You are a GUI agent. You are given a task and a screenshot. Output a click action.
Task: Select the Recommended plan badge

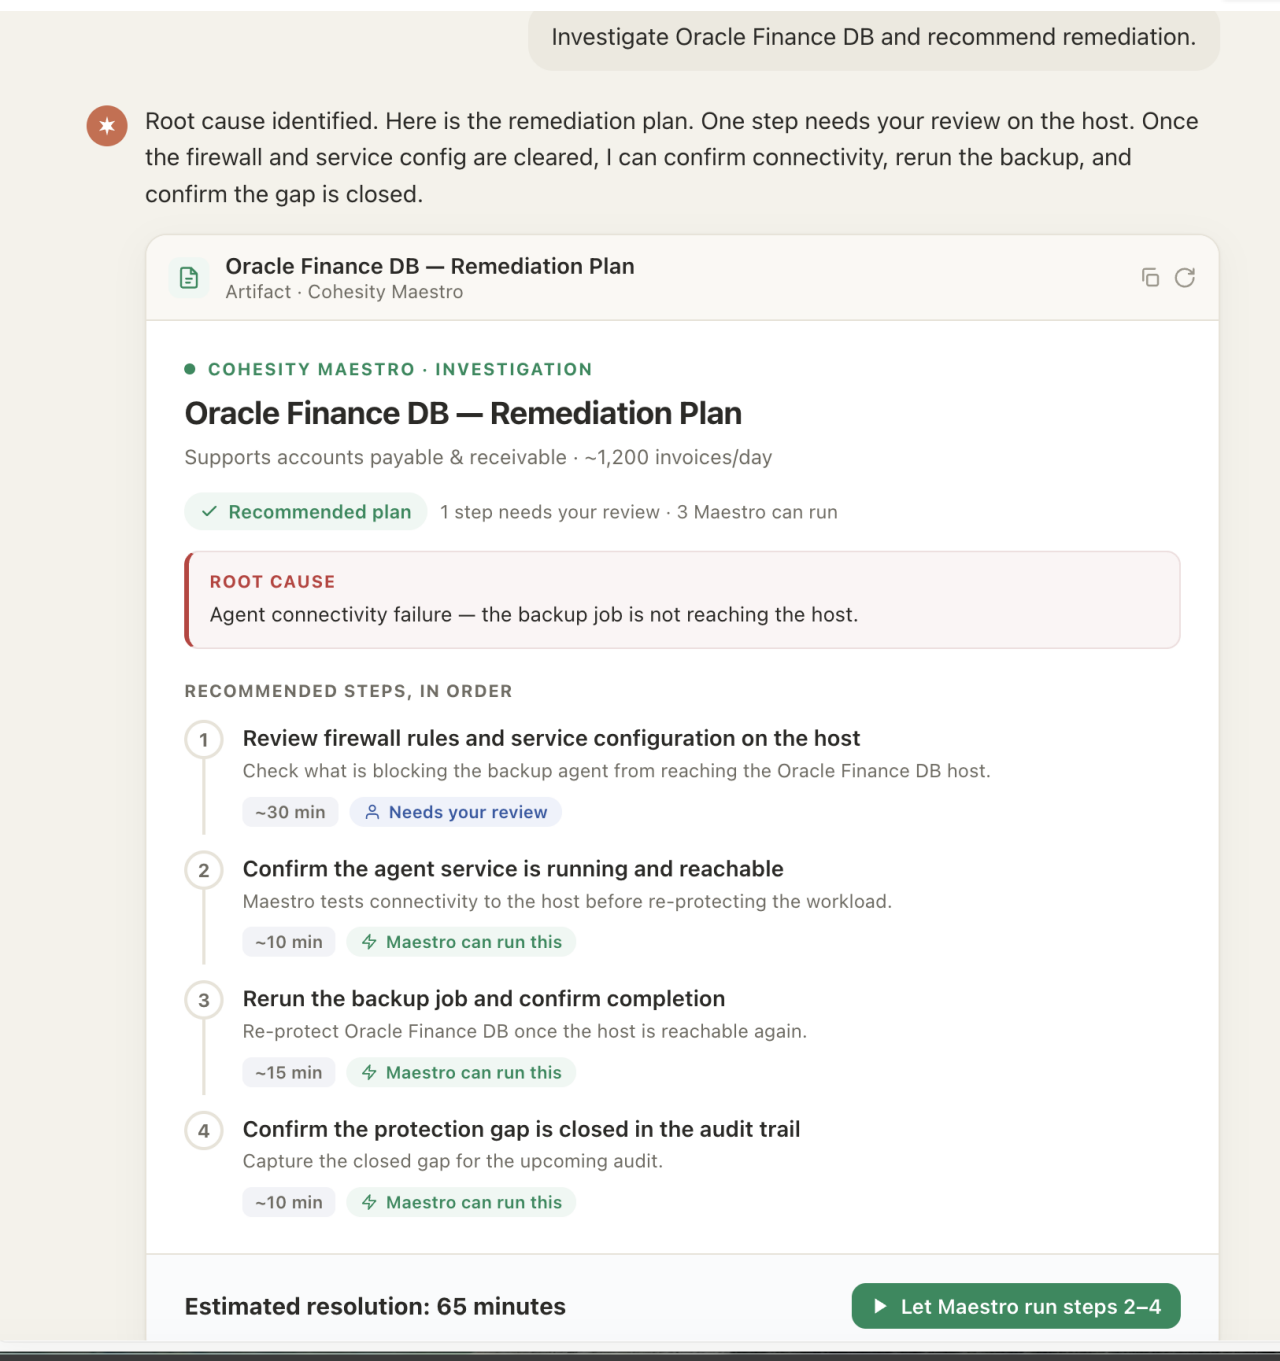coord(306,511)
